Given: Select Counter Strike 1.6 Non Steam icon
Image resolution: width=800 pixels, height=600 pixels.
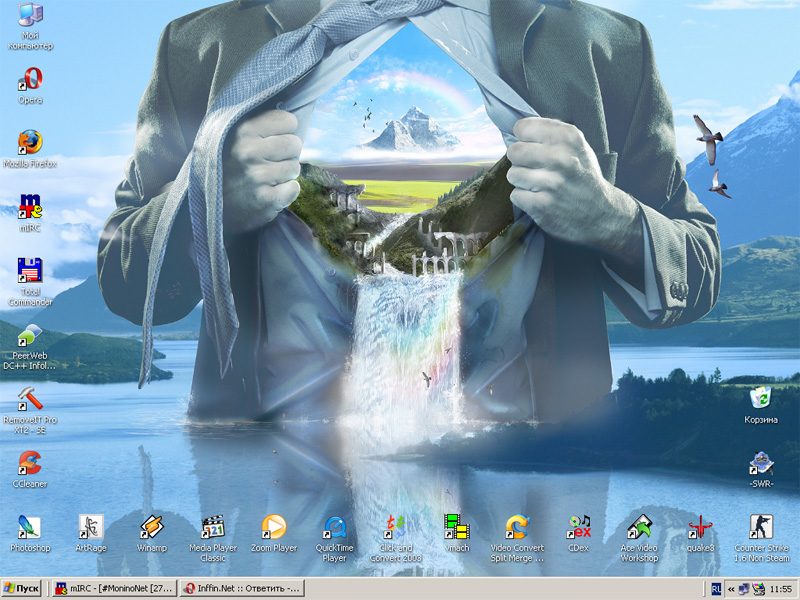Looking at the screenshot, I should pyautogui.click(x=761, y=526).
